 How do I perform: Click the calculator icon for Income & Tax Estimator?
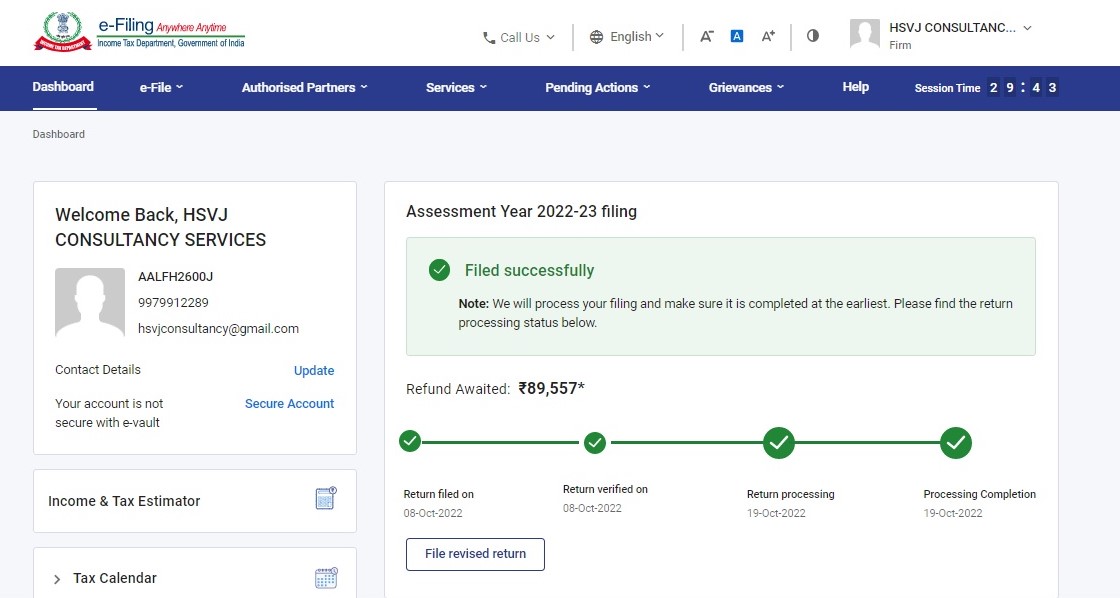tap(326, 498)
